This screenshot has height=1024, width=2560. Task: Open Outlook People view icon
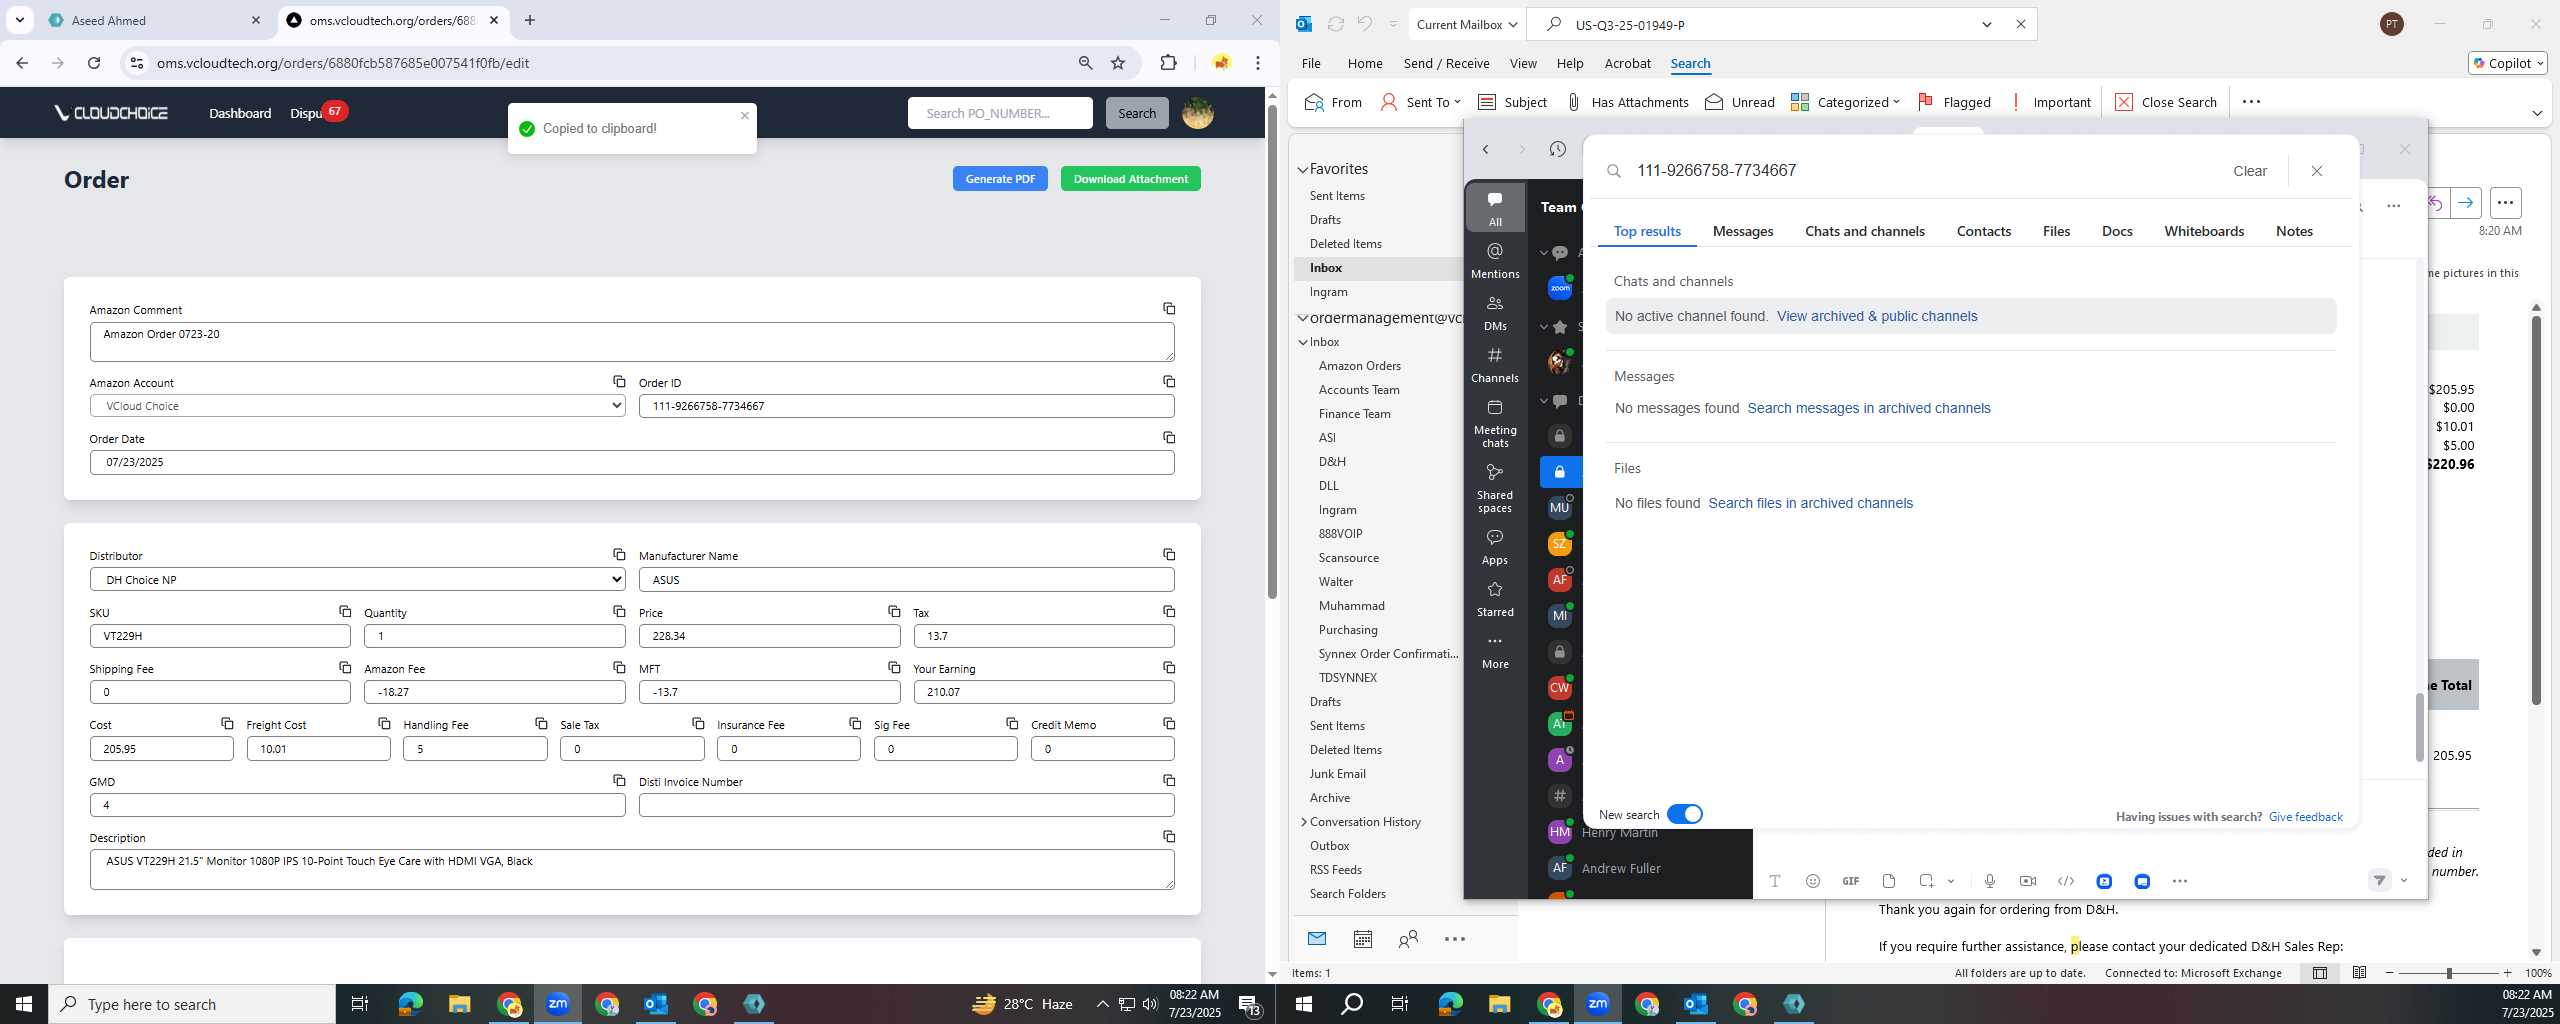(x=1408, y=939)
